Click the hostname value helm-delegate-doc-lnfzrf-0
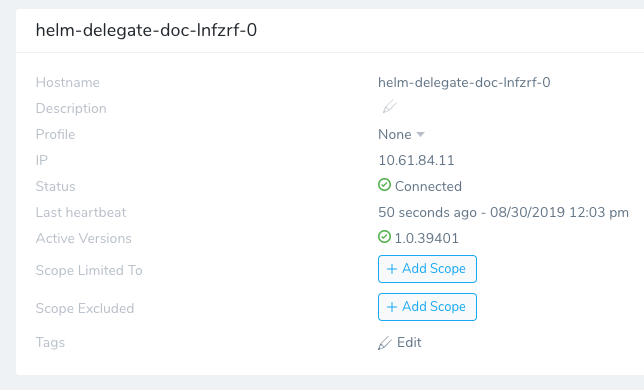The image size is (644, 390). click(x=464, y=83)
